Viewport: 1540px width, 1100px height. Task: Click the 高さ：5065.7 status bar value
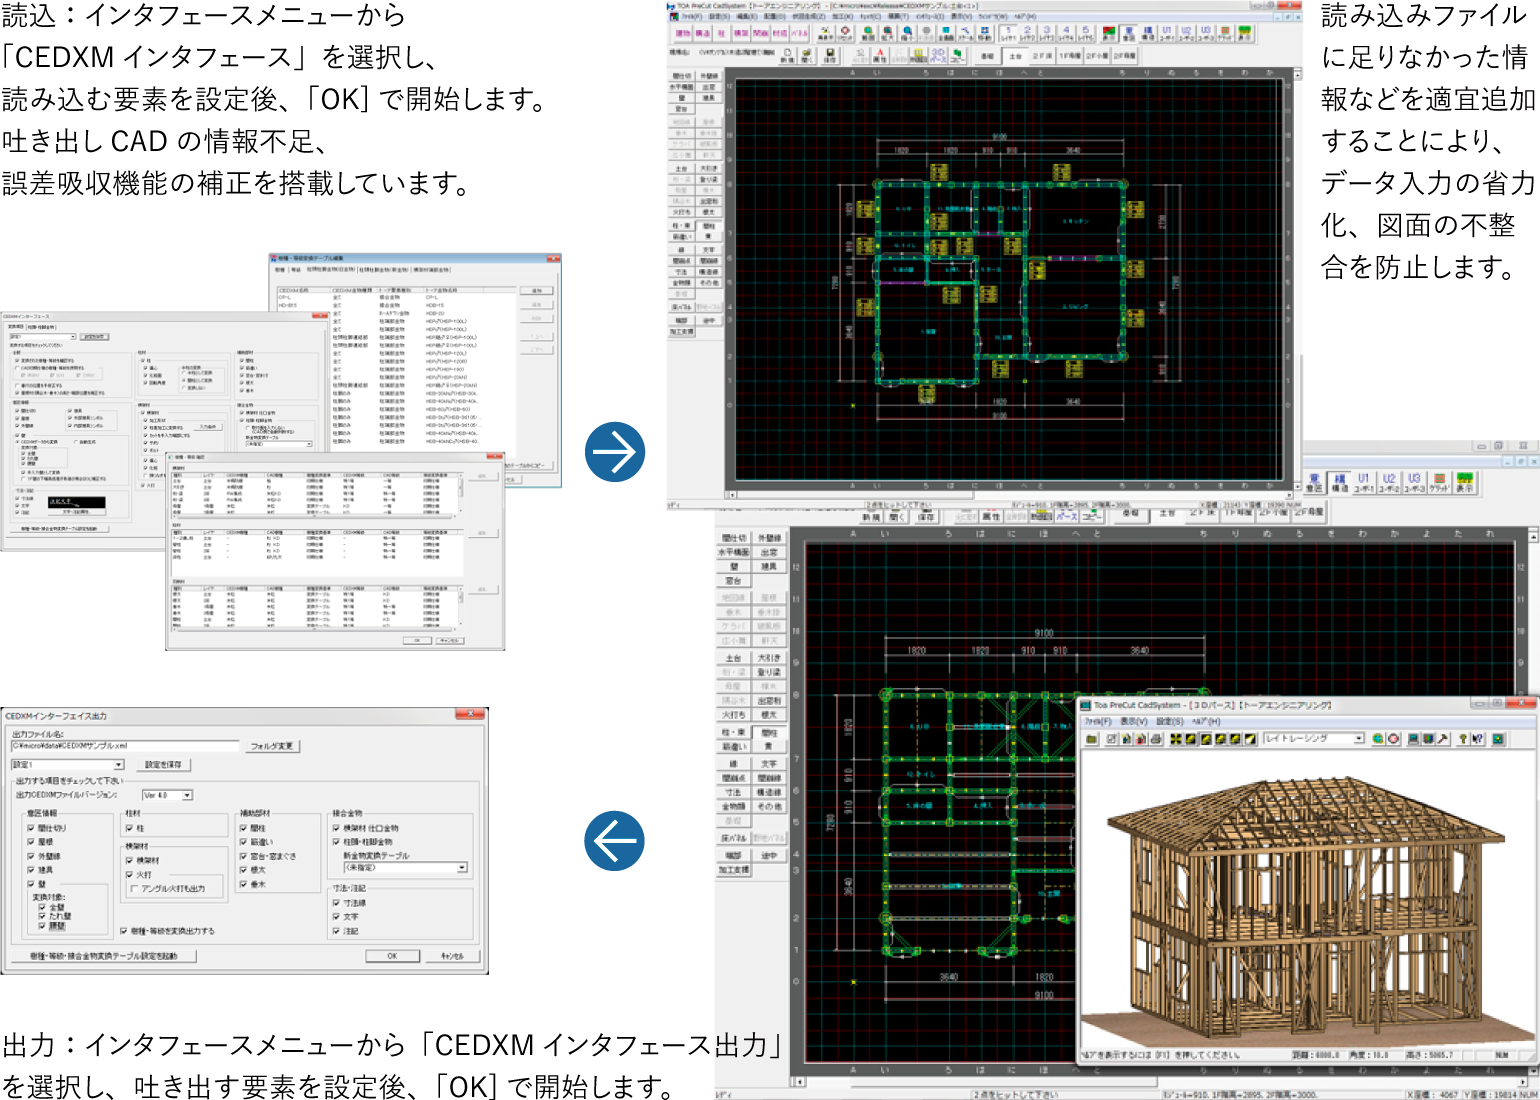1428,1055
